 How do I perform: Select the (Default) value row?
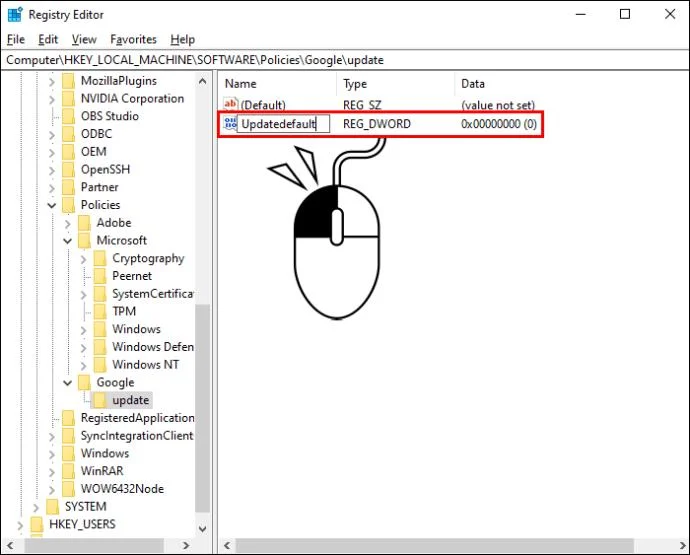(381, 105)
